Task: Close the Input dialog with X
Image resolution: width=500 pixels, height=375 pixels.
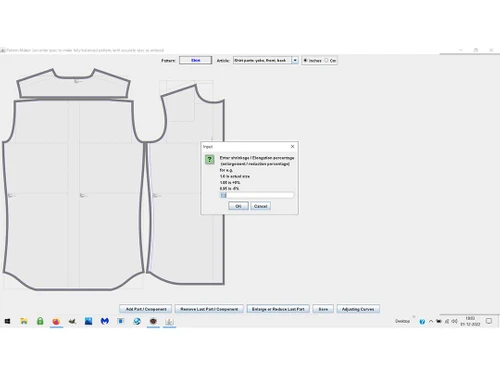Action: pyautogui.click(x=292, y=147)
